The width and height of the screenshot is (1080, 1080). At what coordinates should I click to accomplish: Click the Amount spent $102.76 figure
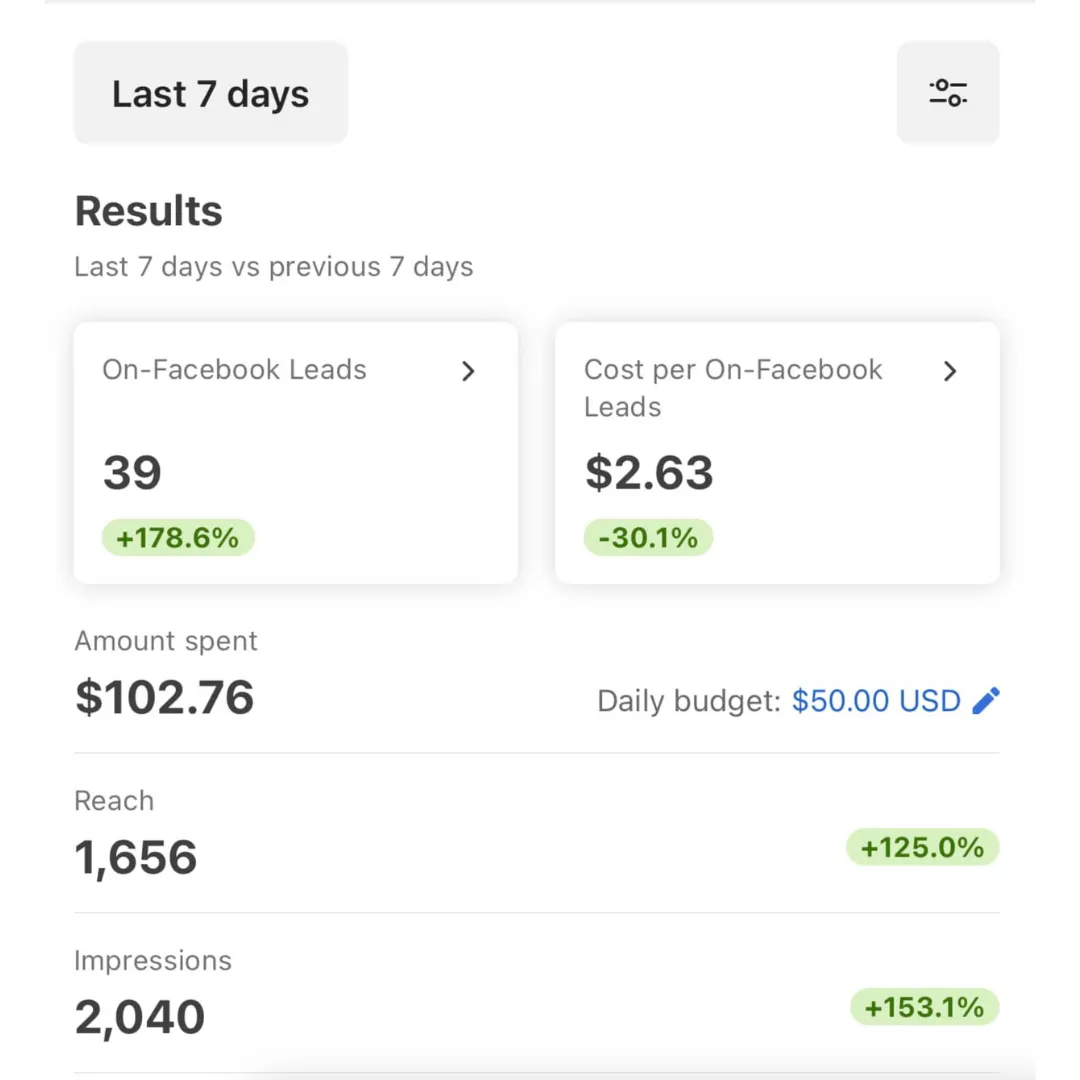[165, 697]
